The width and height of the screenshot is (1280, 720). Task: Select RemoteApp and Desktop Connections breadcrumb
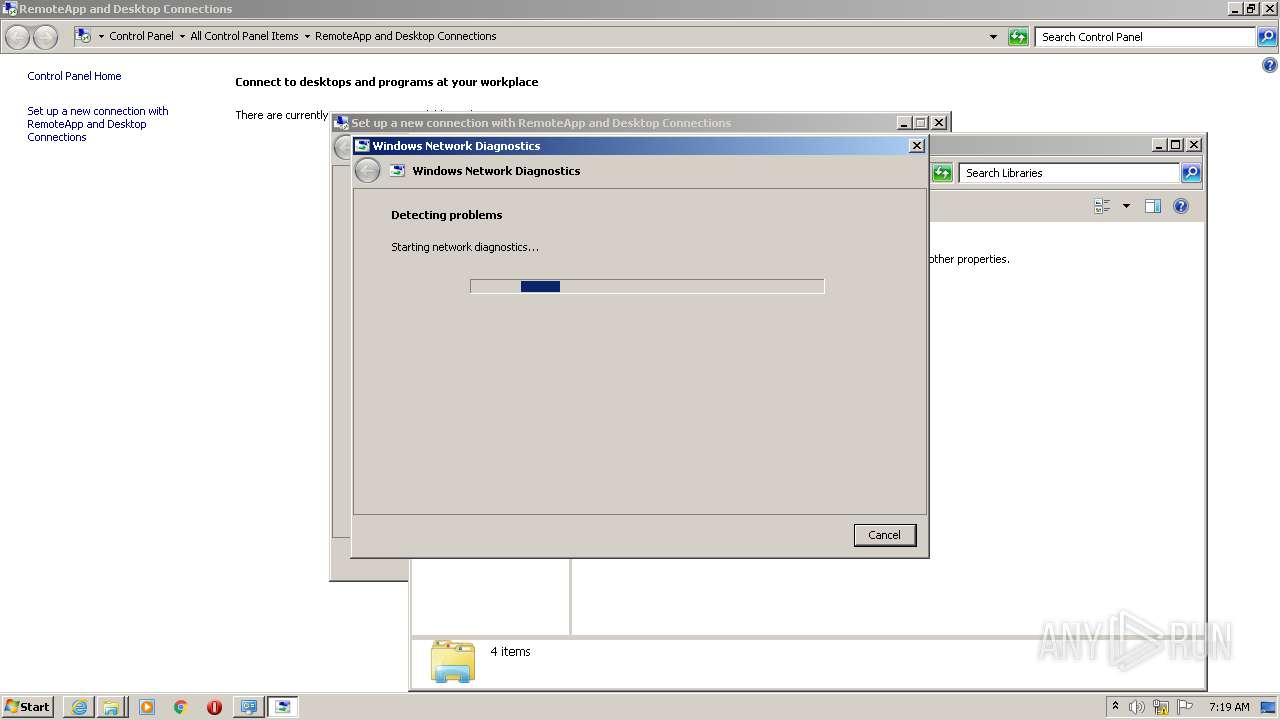tap(405, 36)
